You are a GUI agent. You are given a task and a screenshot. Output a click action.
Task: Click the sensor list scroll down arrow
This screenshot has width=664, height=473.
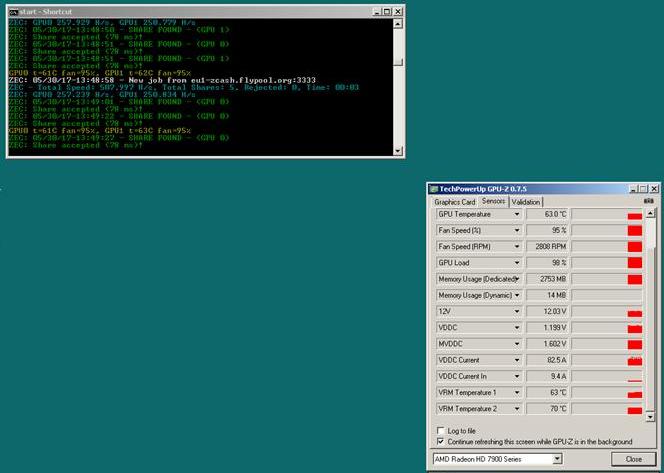click(650, 417)
